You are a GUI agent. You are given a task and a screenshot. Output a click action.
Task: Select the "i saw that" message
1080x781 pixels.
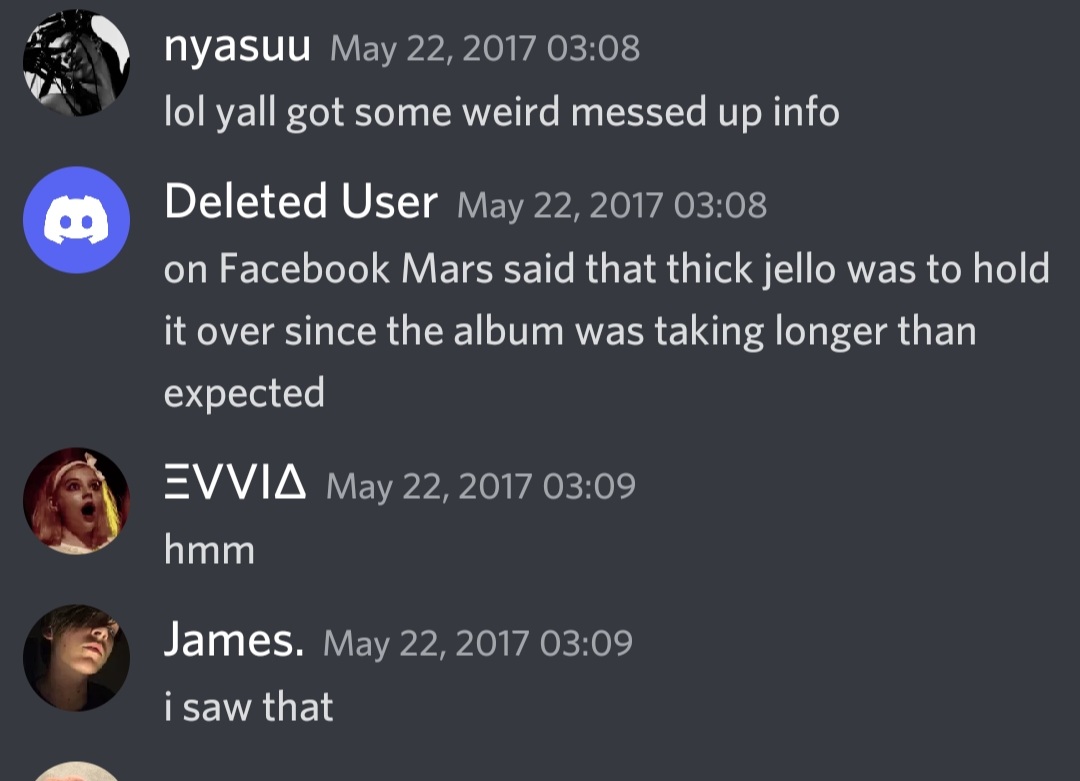tap(248, 707)
